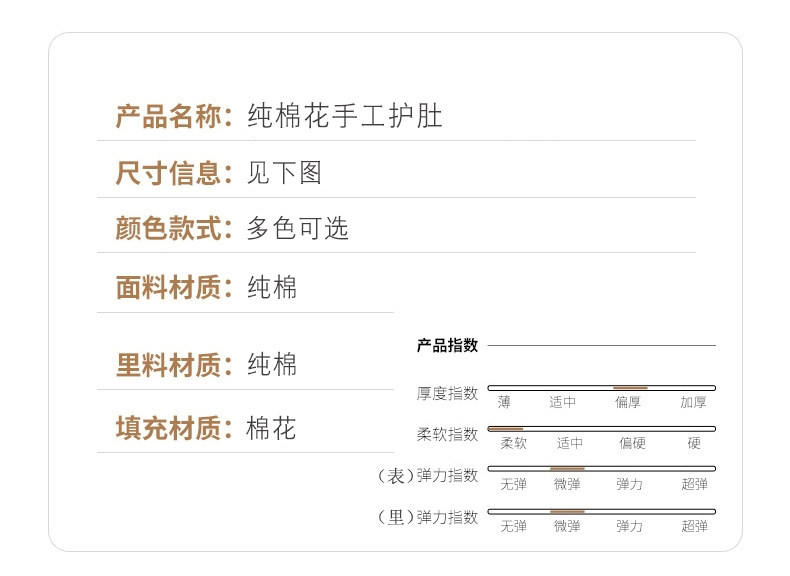Click the 柔软指数 softness slider bar
Screen dimensions: 790x576
(x=601, y=428)
